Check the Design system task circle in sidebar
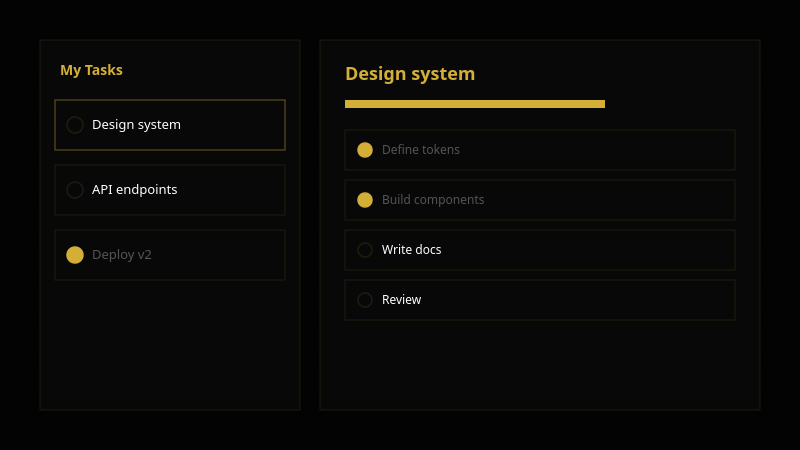 (x=75, y=125)
